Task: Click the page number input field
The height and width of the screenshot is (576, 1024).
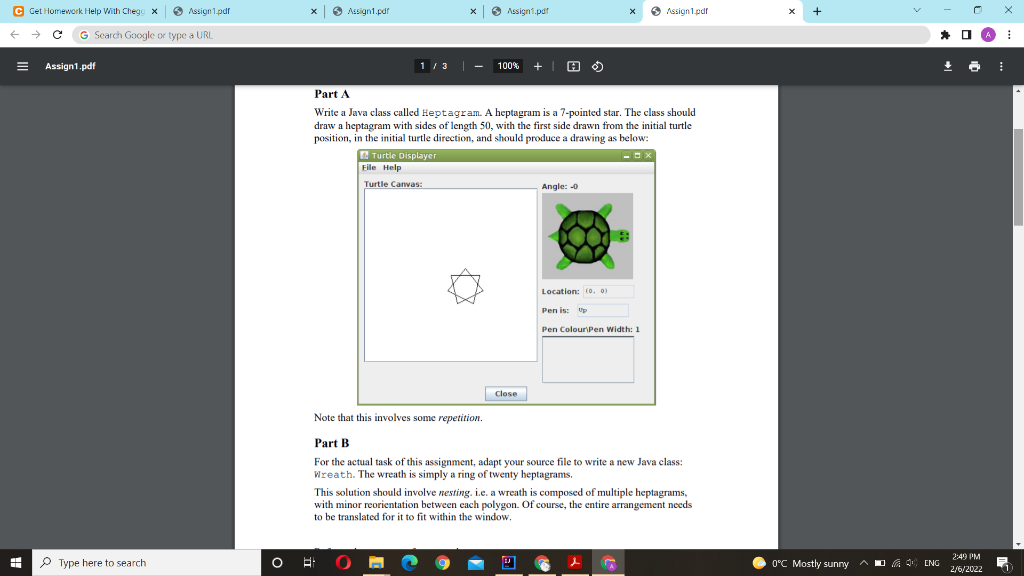Action: 422,66
